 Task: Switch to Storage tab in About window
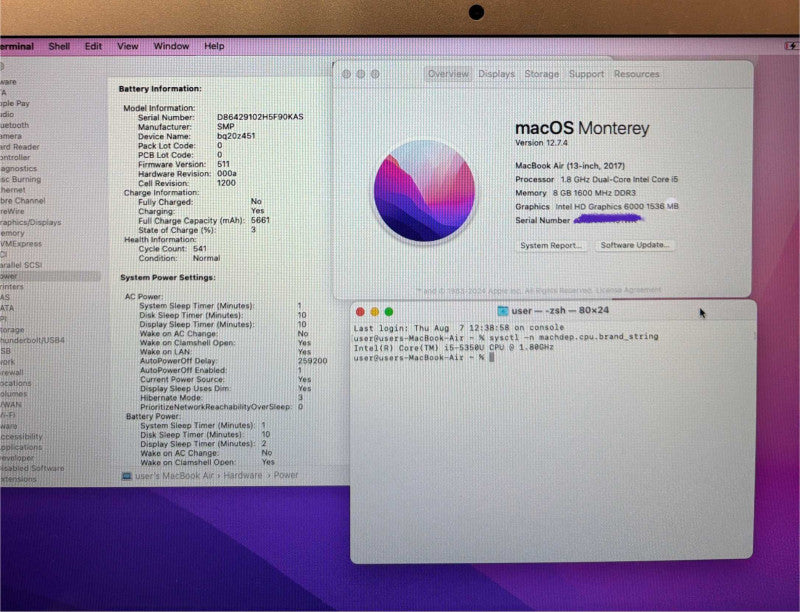tap(542, 74)
